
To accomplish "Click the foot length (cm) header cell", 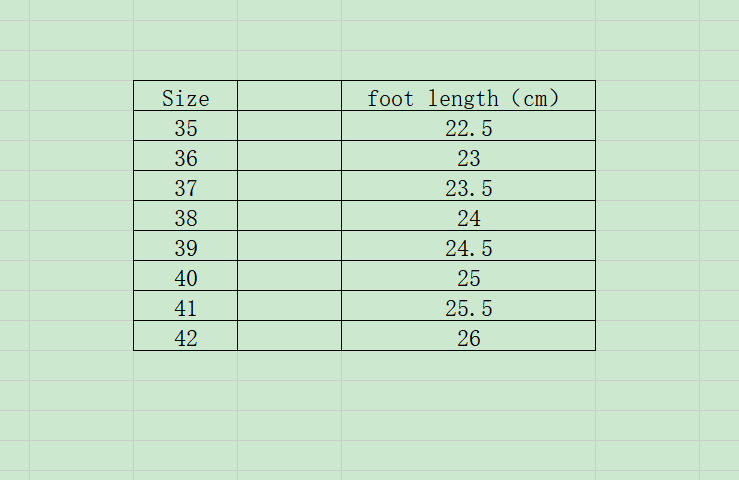I will pyautogui.click(x=468, y=97).
